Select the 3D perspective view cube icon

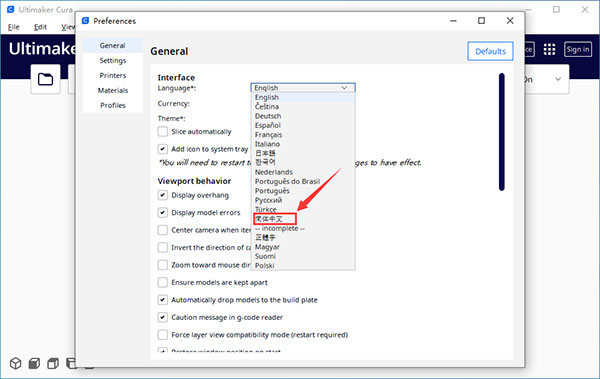click(x=16, y=363)
